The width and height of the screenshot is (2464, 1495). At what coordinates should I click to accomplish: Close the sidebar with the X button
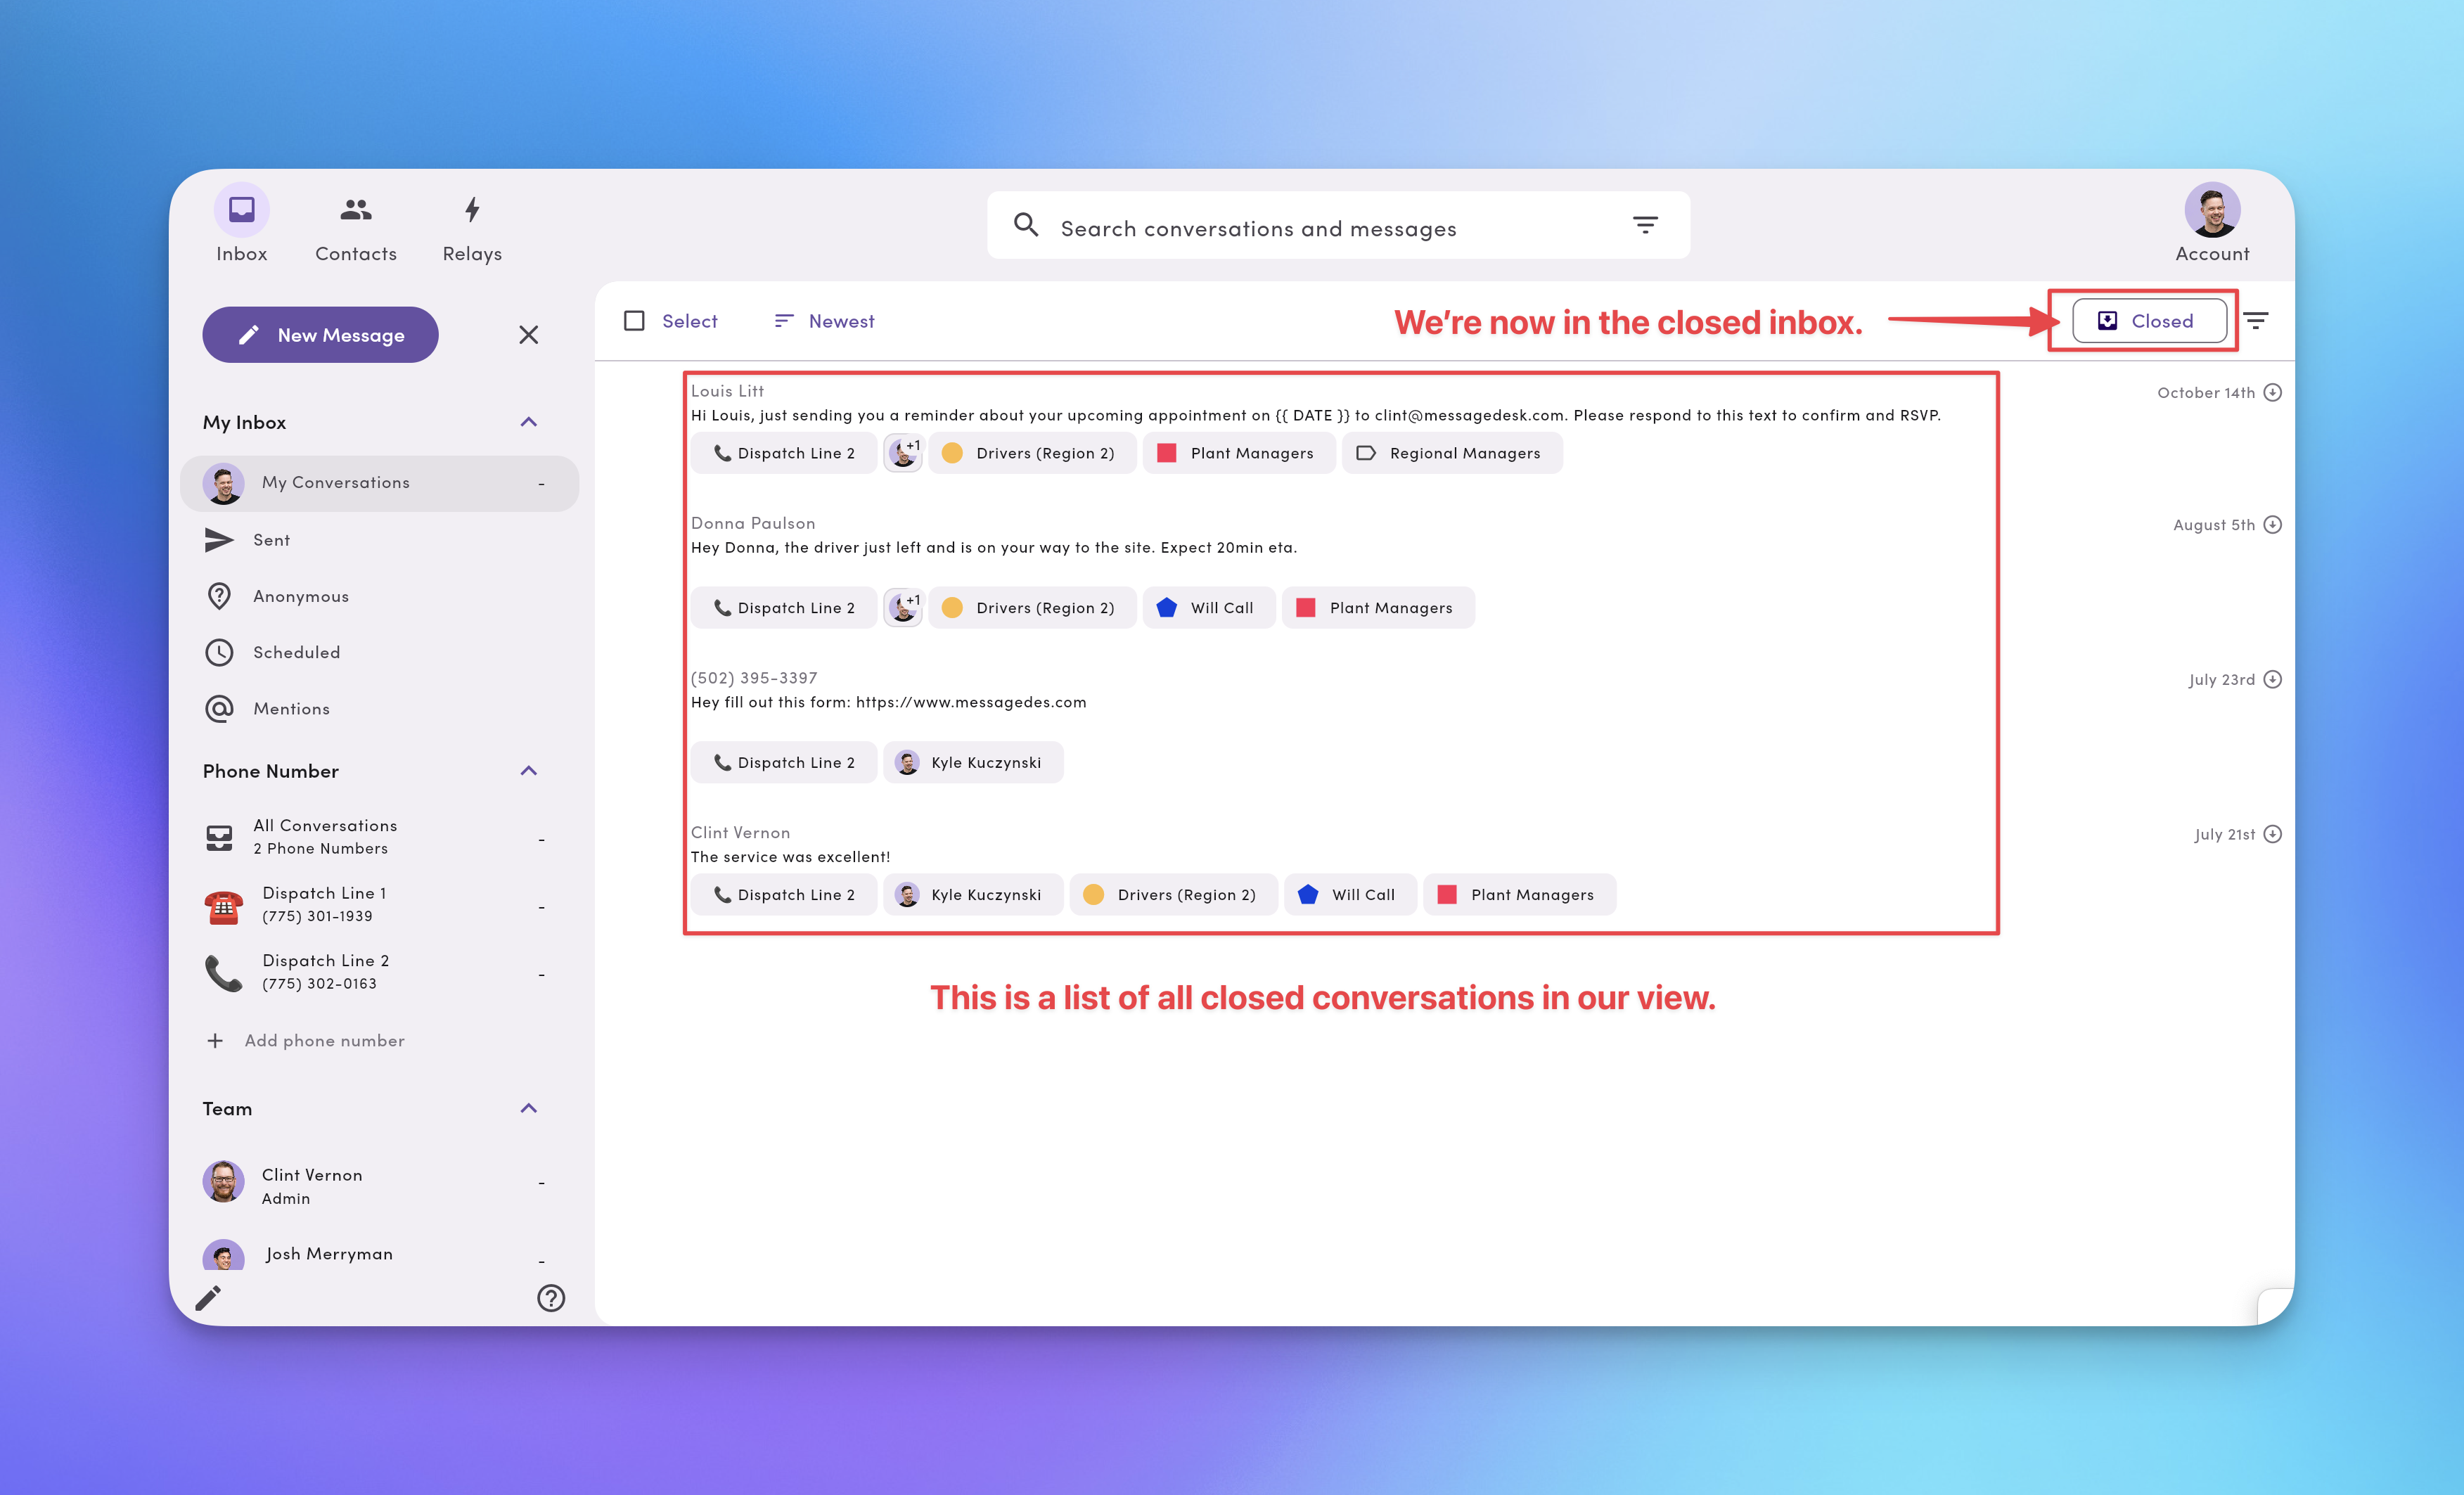529,335
